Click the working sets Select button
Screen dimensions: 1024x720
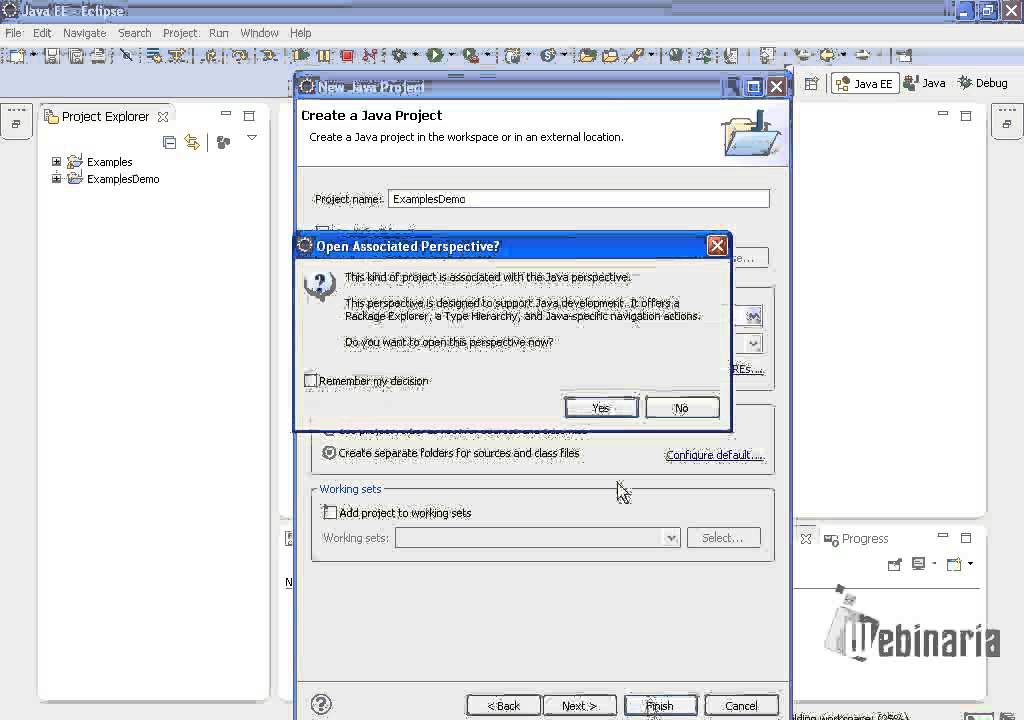(x=723, y=538)
